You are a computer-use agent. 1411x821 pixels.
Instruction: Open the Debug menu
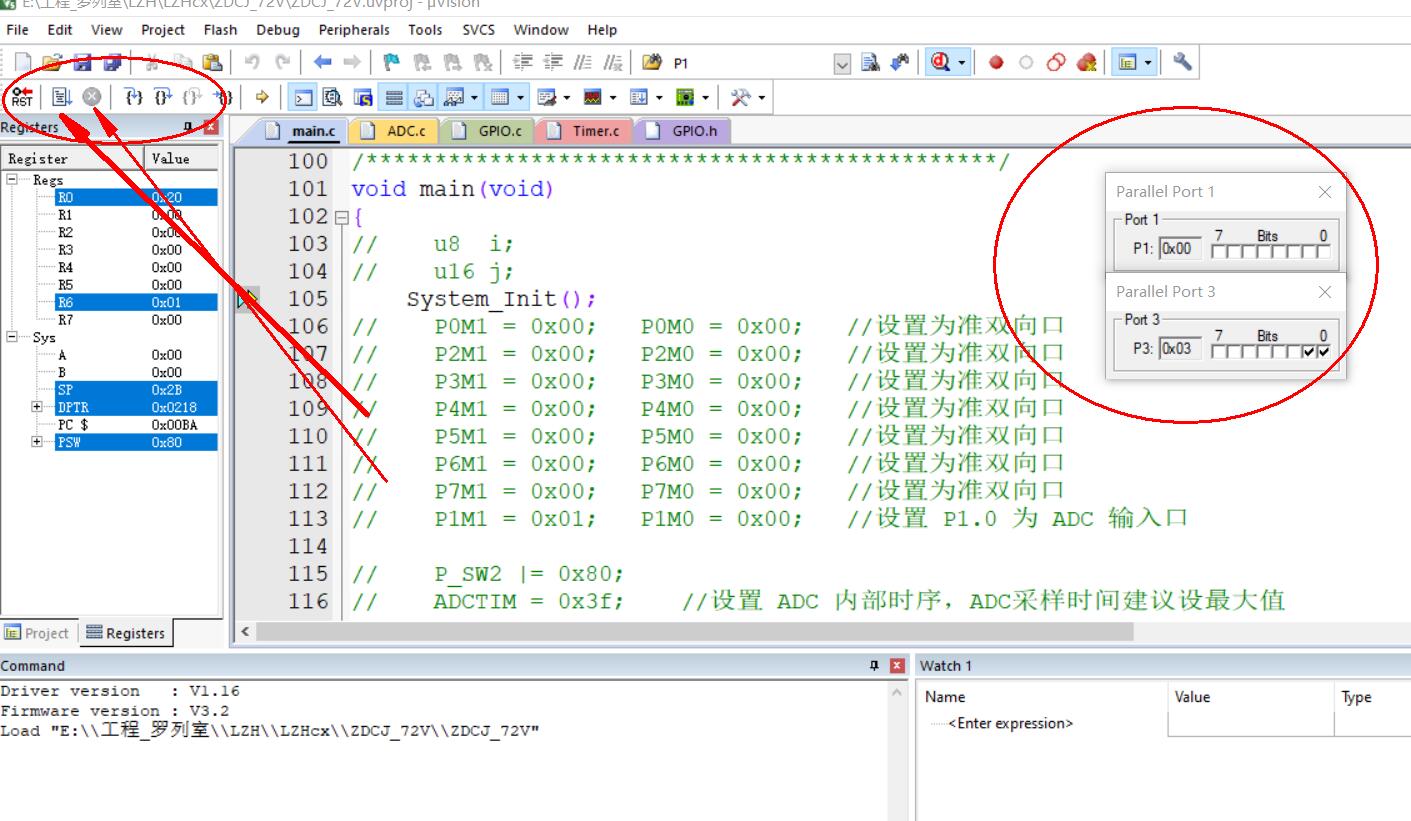[x=277, y=30]
